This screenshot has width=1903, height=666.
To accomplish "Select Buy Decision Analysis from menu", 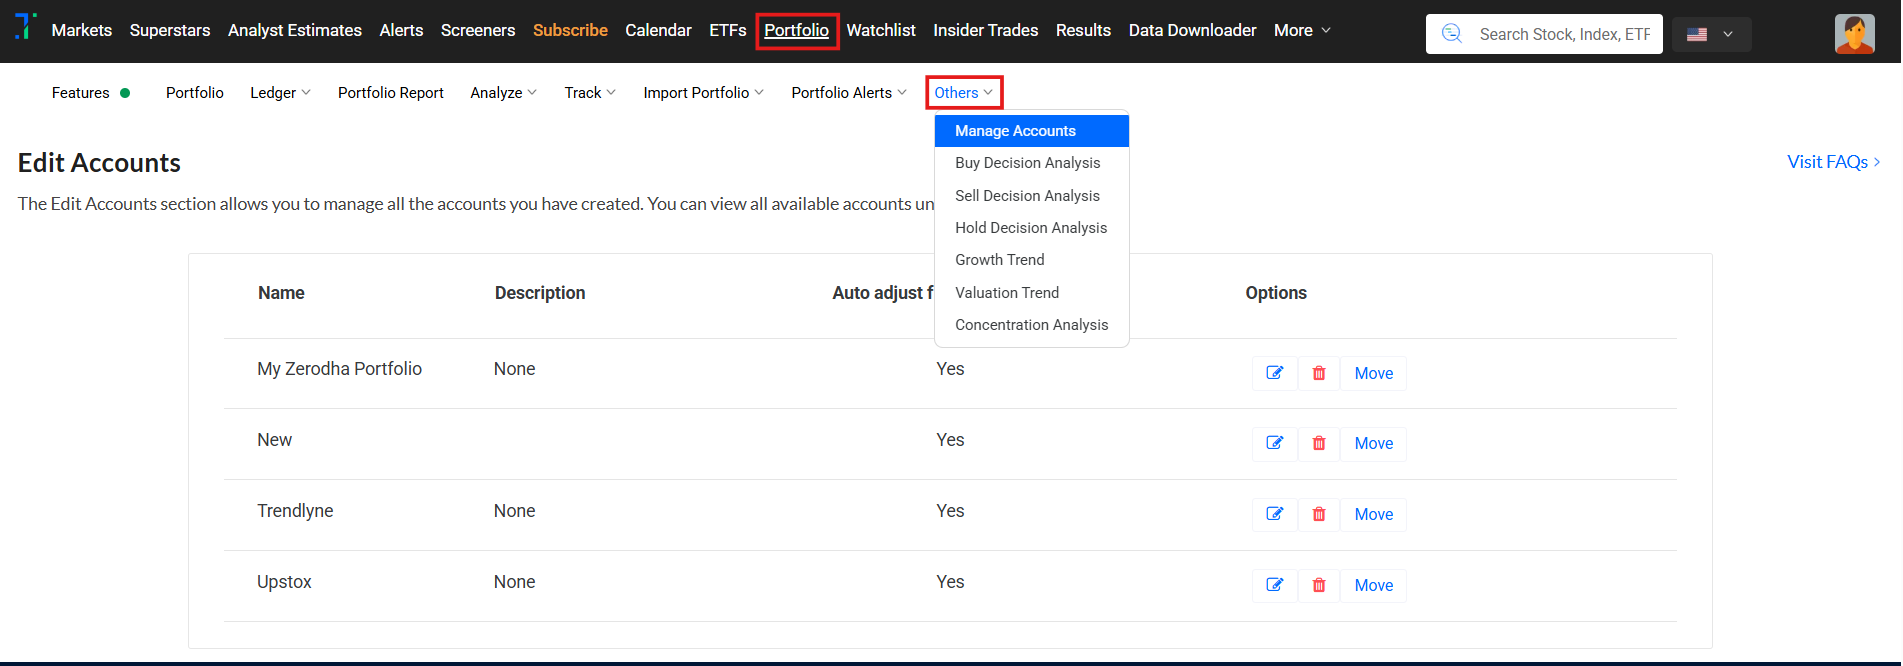I will coord(1027,163).
